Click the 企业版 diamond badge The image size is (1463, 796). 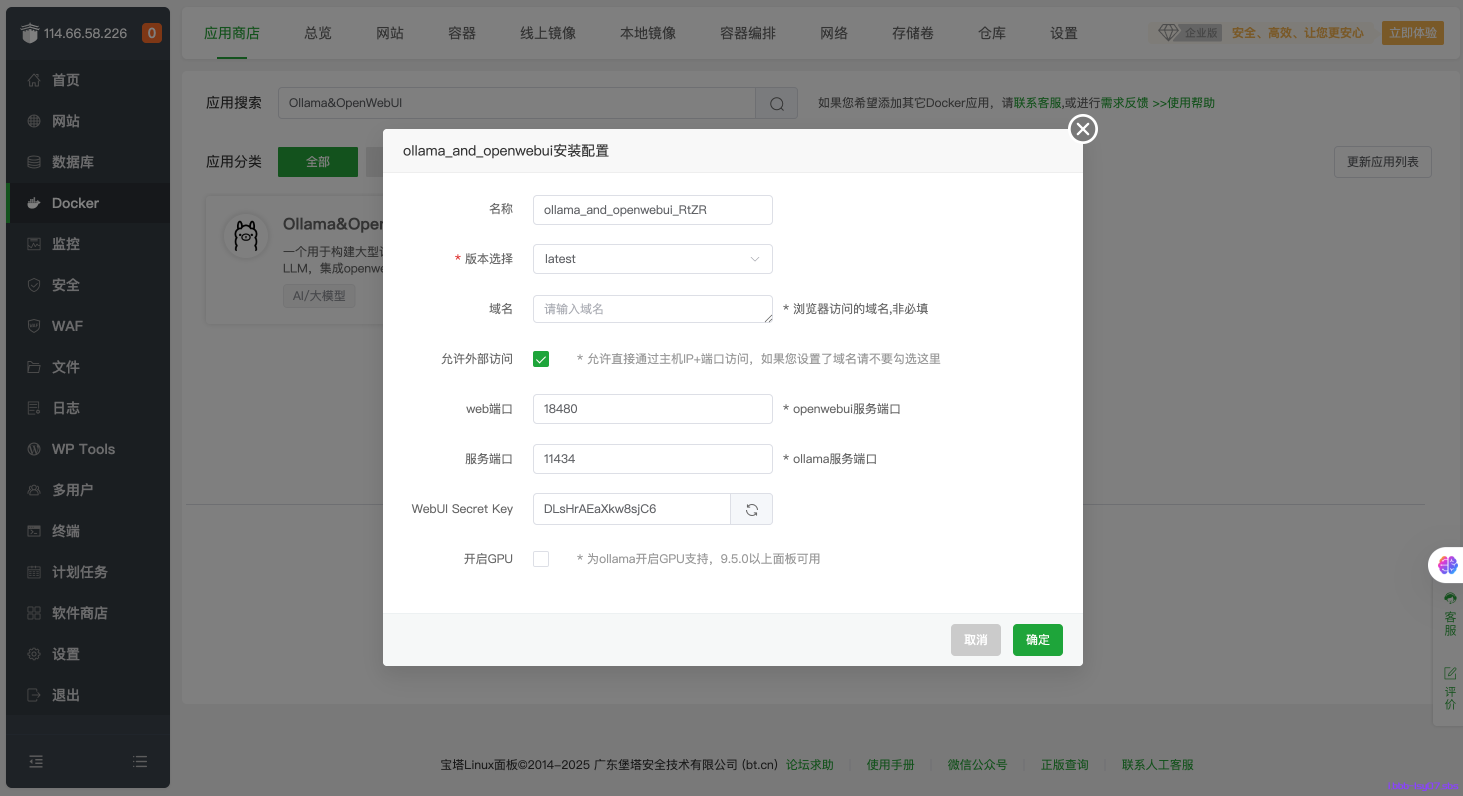tap(1189, 33)
